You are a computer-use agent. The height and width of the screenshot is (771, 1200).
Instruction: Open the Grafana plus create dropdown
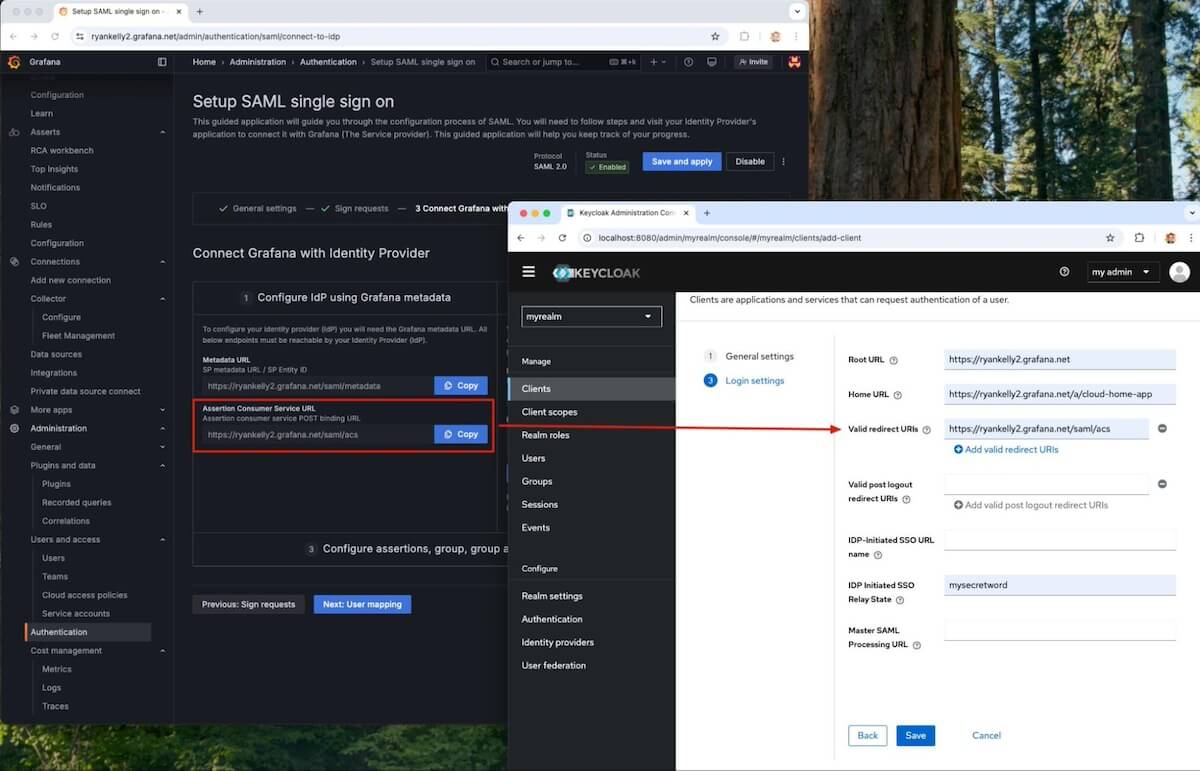pos(658,62)
